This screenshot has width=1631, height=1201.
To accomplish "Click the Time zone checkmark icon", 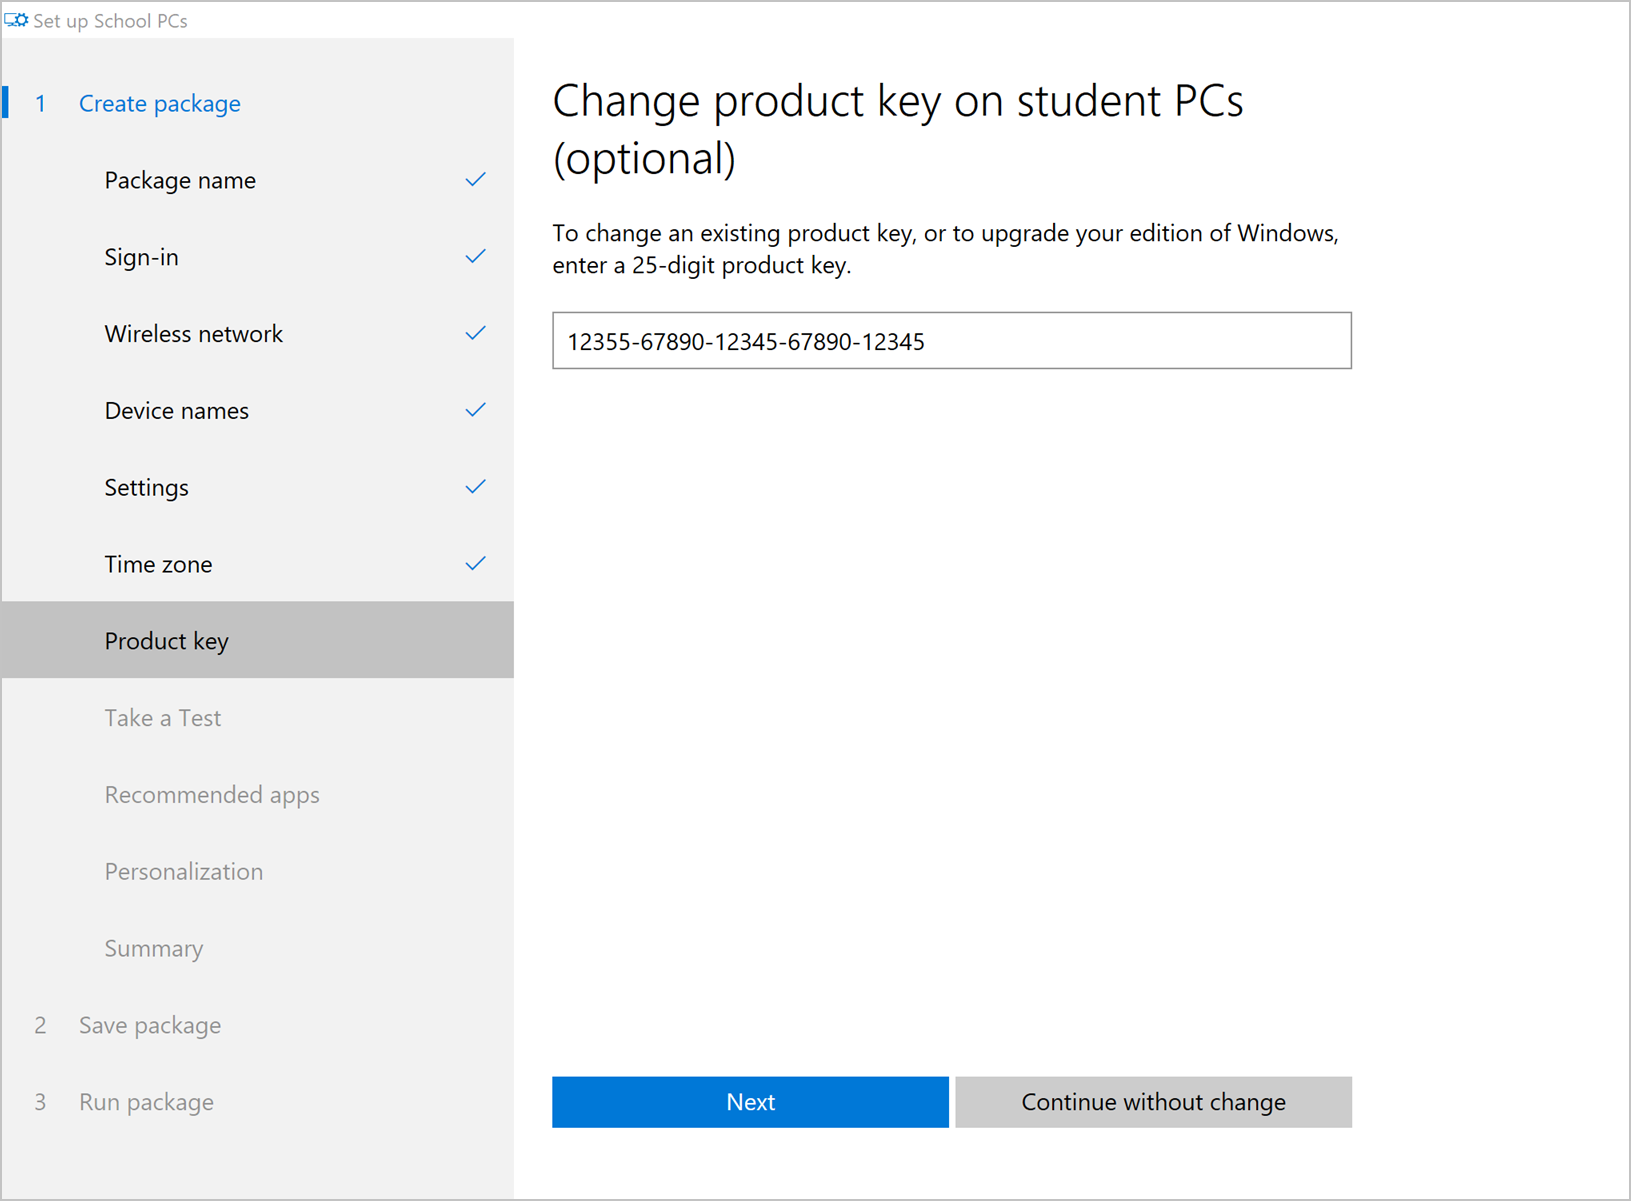I will pyautogui.click(x=475, y=564).
